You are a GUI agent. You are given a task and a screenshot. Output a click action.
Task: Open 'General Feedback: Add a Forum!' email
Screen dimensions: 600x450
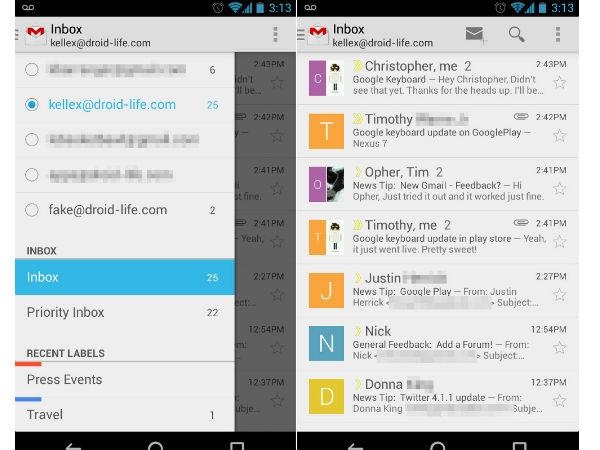[438, 343]
